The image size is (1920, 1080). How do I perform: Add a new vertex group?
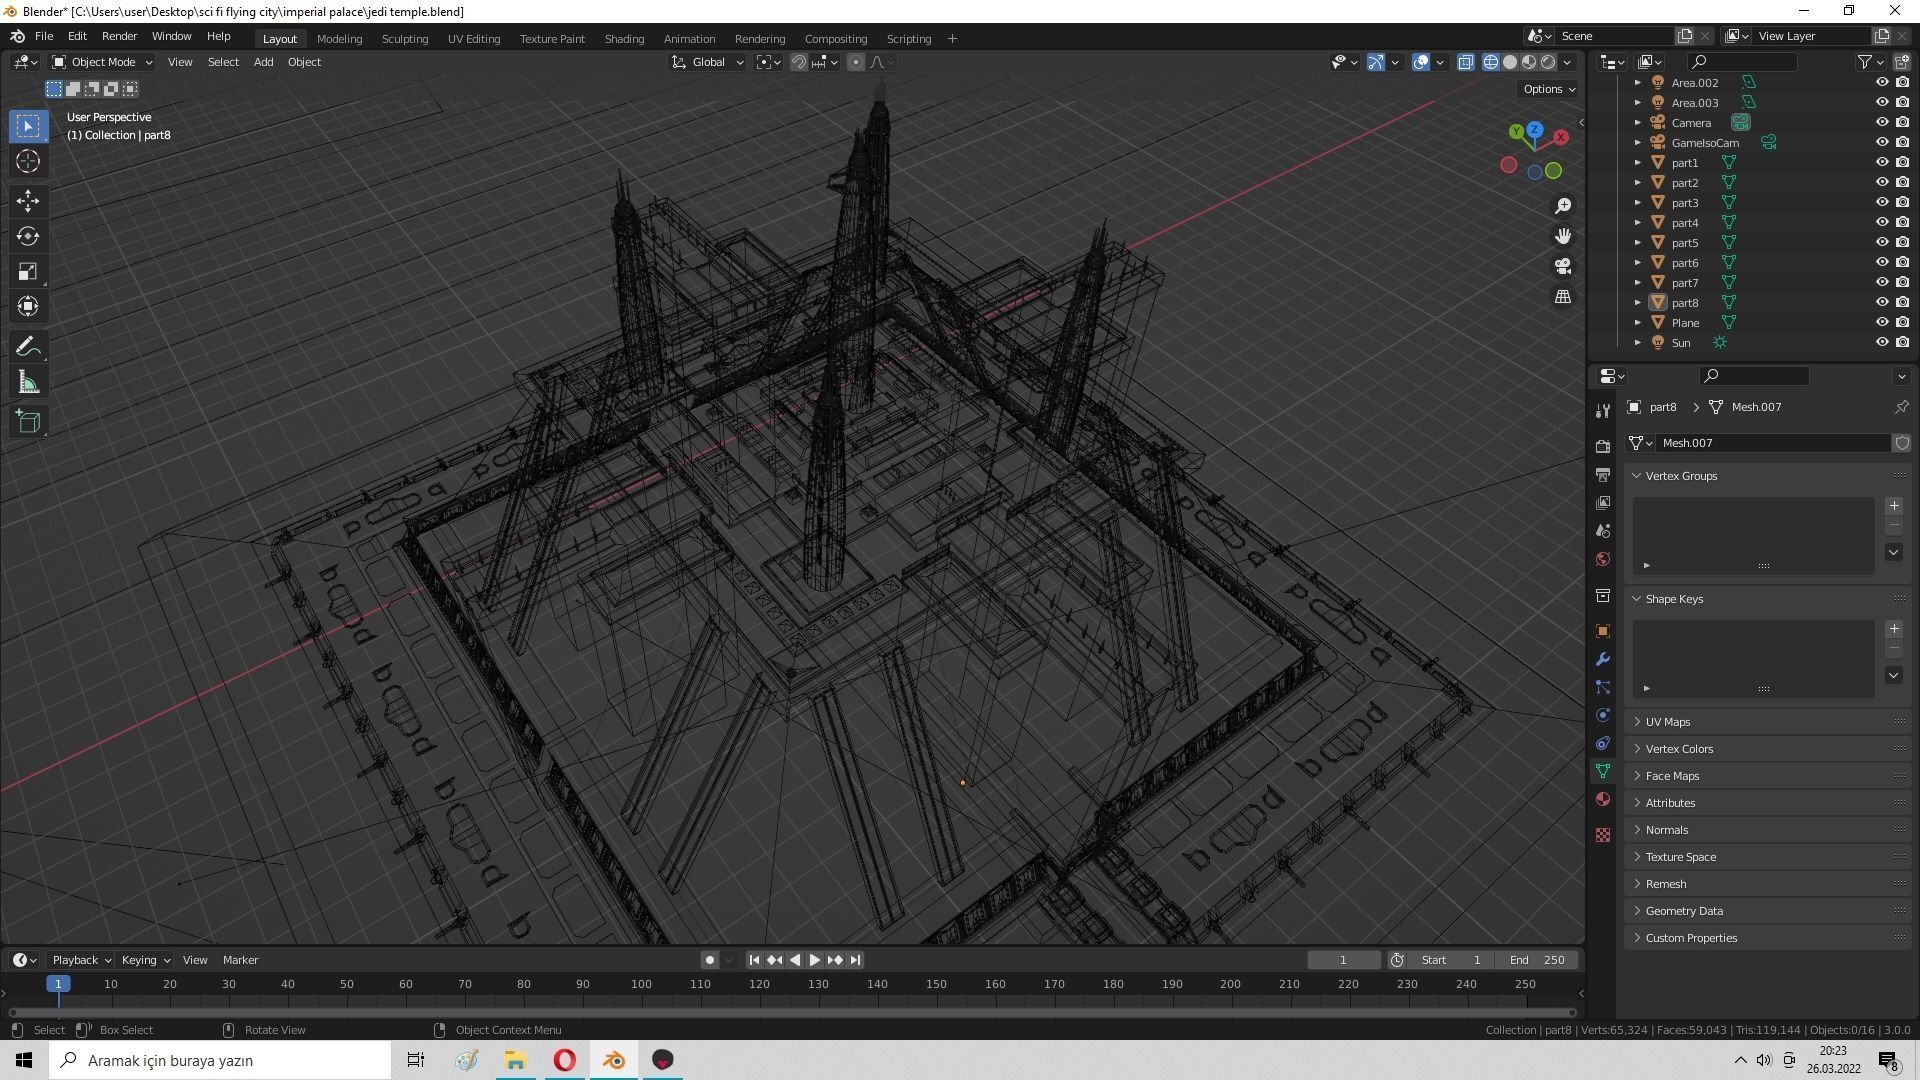pos(1893,506)
